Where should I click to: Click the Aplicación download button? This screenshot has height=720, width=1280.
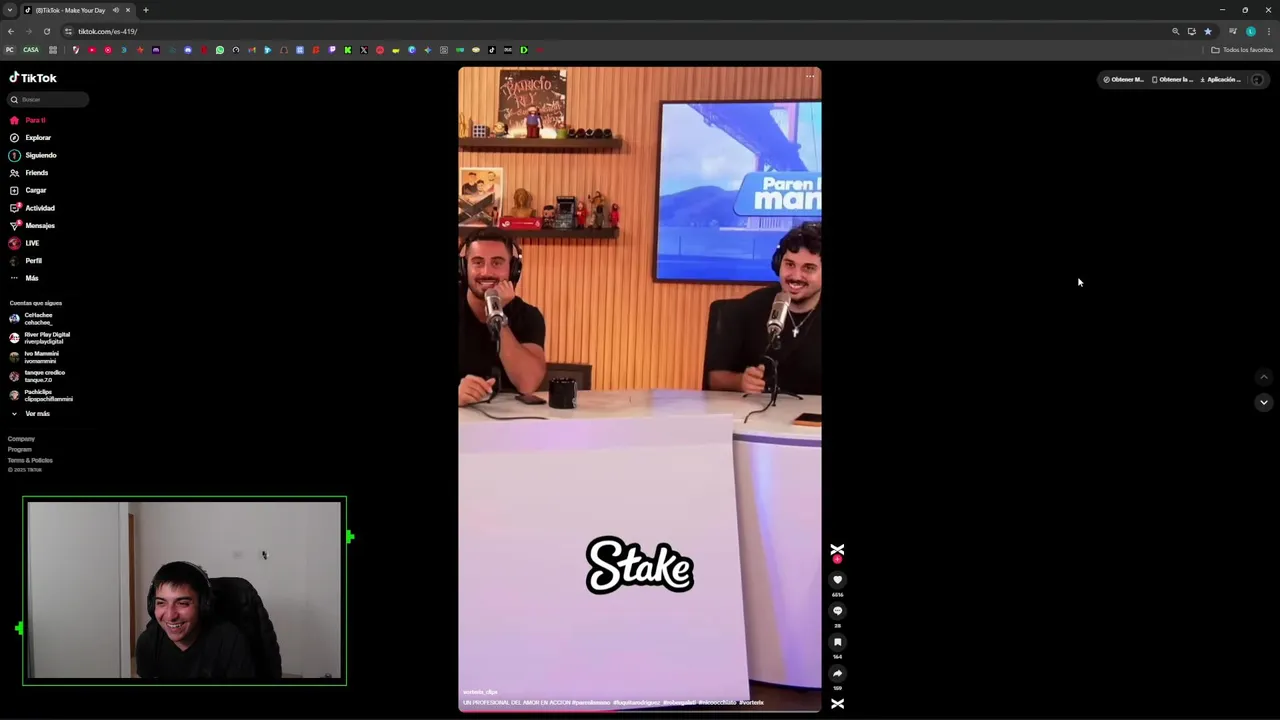point(1221,79)
